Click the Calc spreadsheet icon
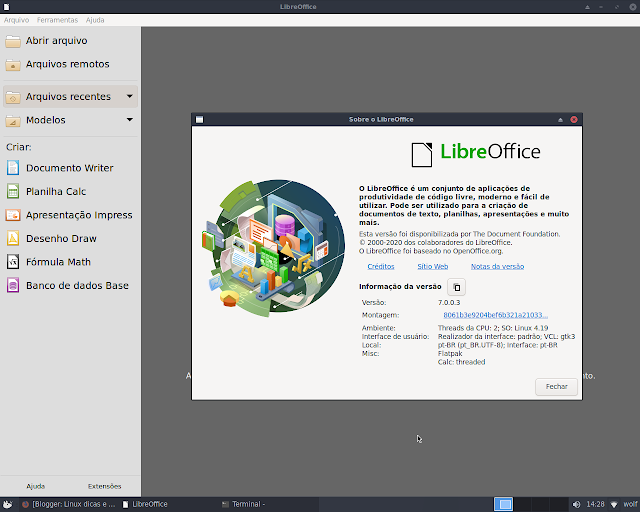 tap(13, 191)
